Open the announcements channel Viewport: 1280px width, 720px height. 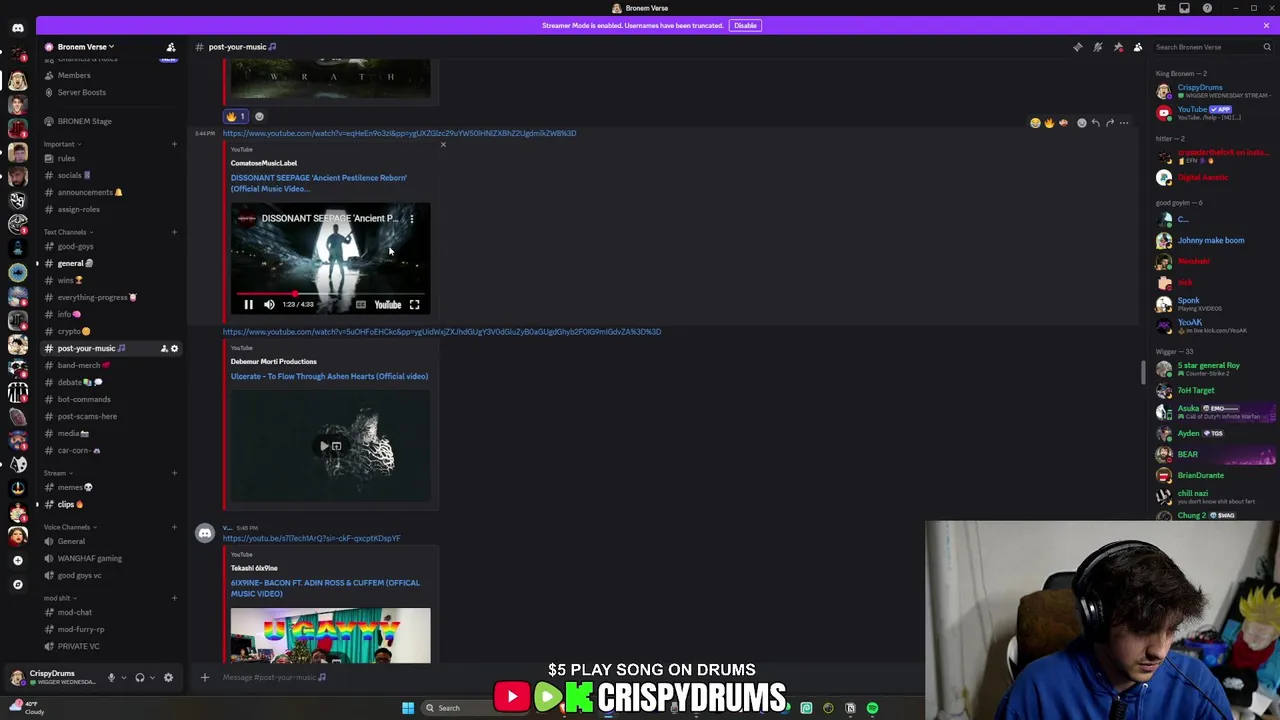point(110,192)
